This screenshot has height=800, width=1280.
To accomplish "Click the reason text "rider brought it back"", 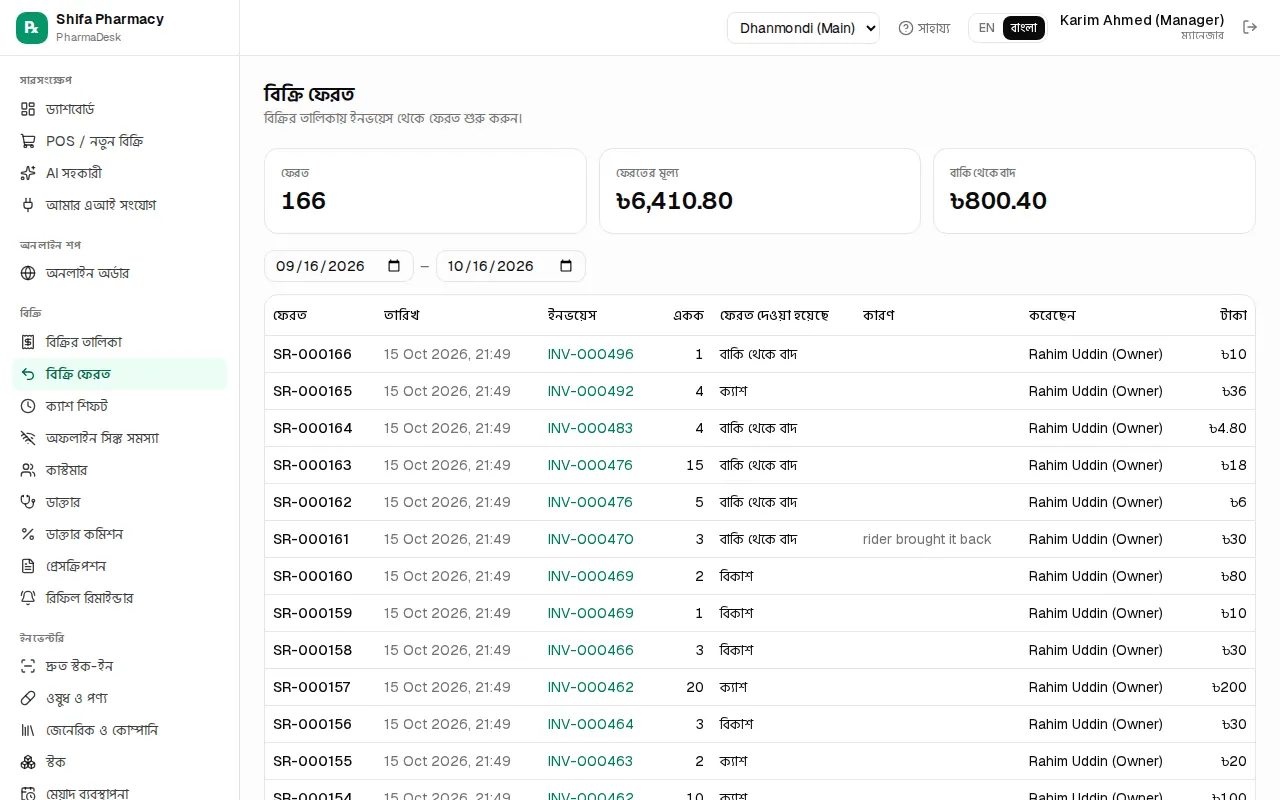I will tap(927, 539).
